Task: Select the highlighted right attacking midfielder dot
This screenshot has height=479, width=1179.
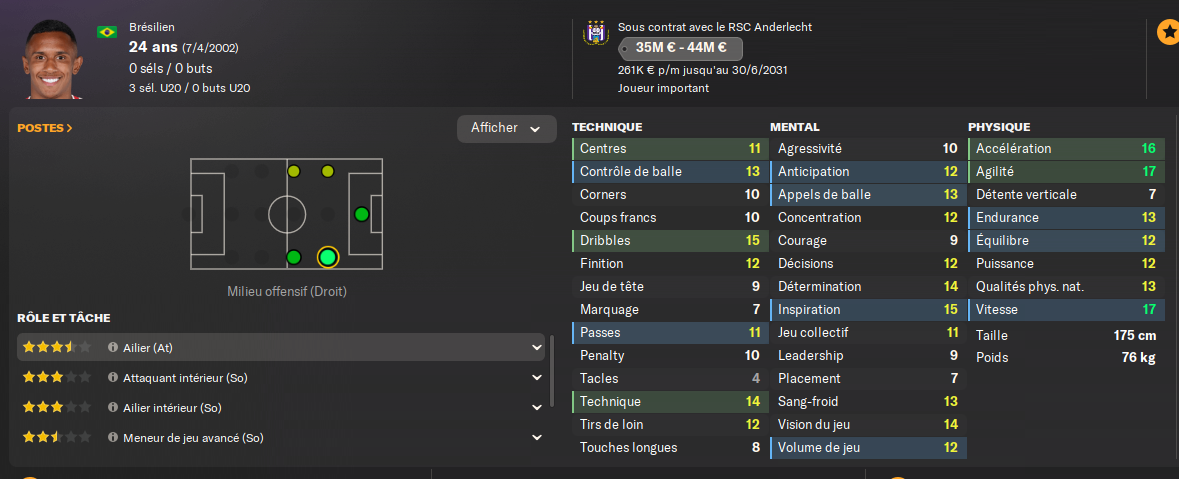Action: (327, 257)
